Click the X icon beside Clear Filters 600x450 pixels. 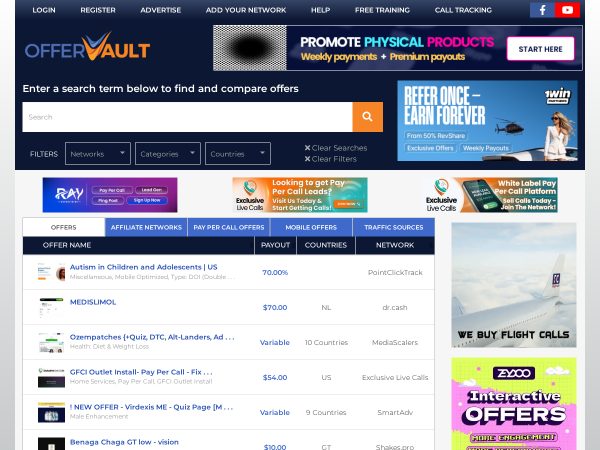[307, 159]
